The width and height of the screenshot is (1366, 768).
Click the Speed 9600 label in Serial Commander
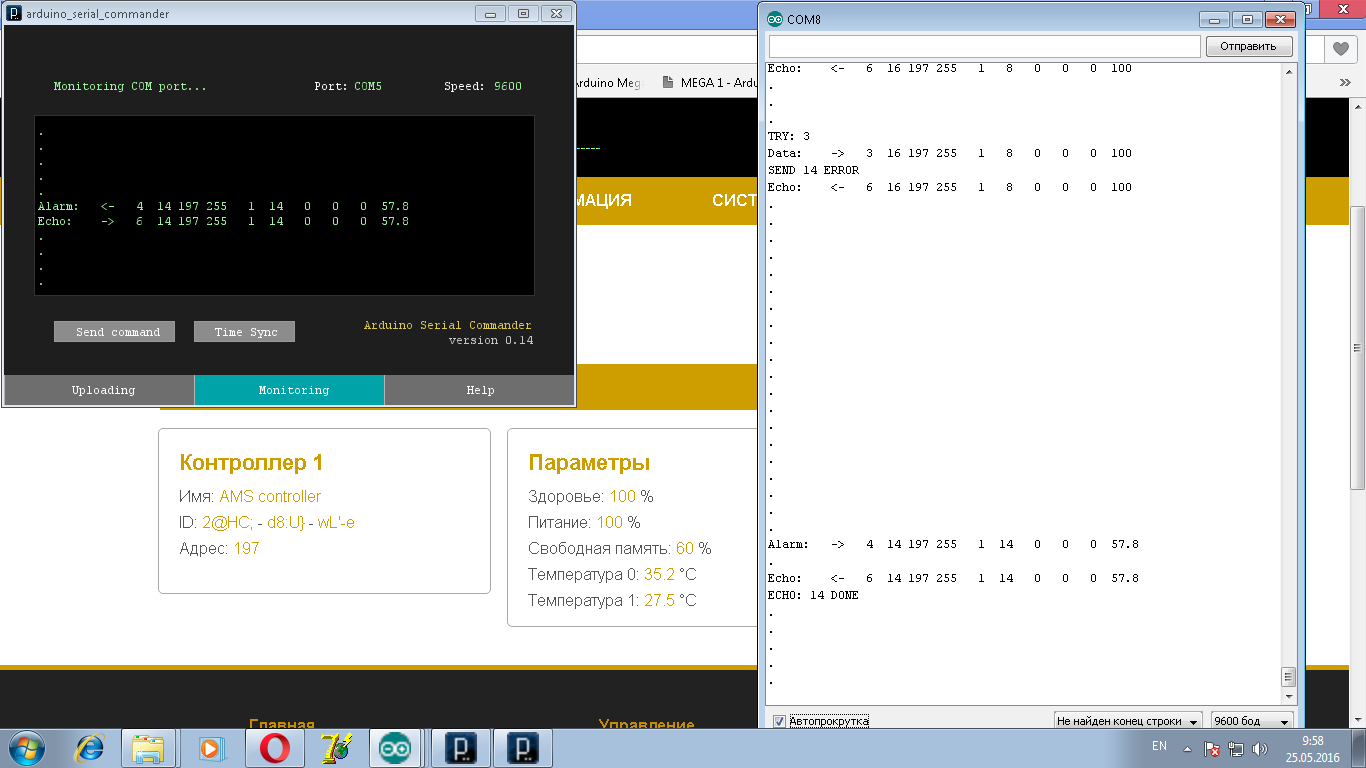pyautogui.click(x=483, y=87)
